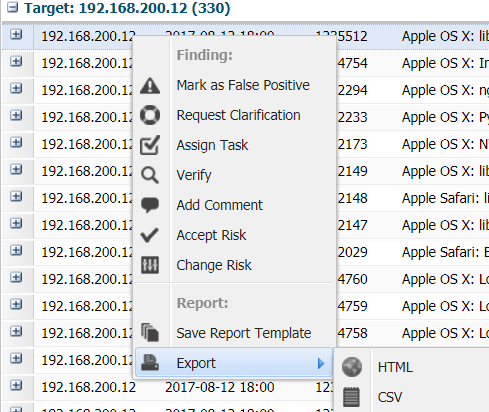The image size is (489, 412).
Task: Choose Add Comment menu entry
Action: pos(219,205)
